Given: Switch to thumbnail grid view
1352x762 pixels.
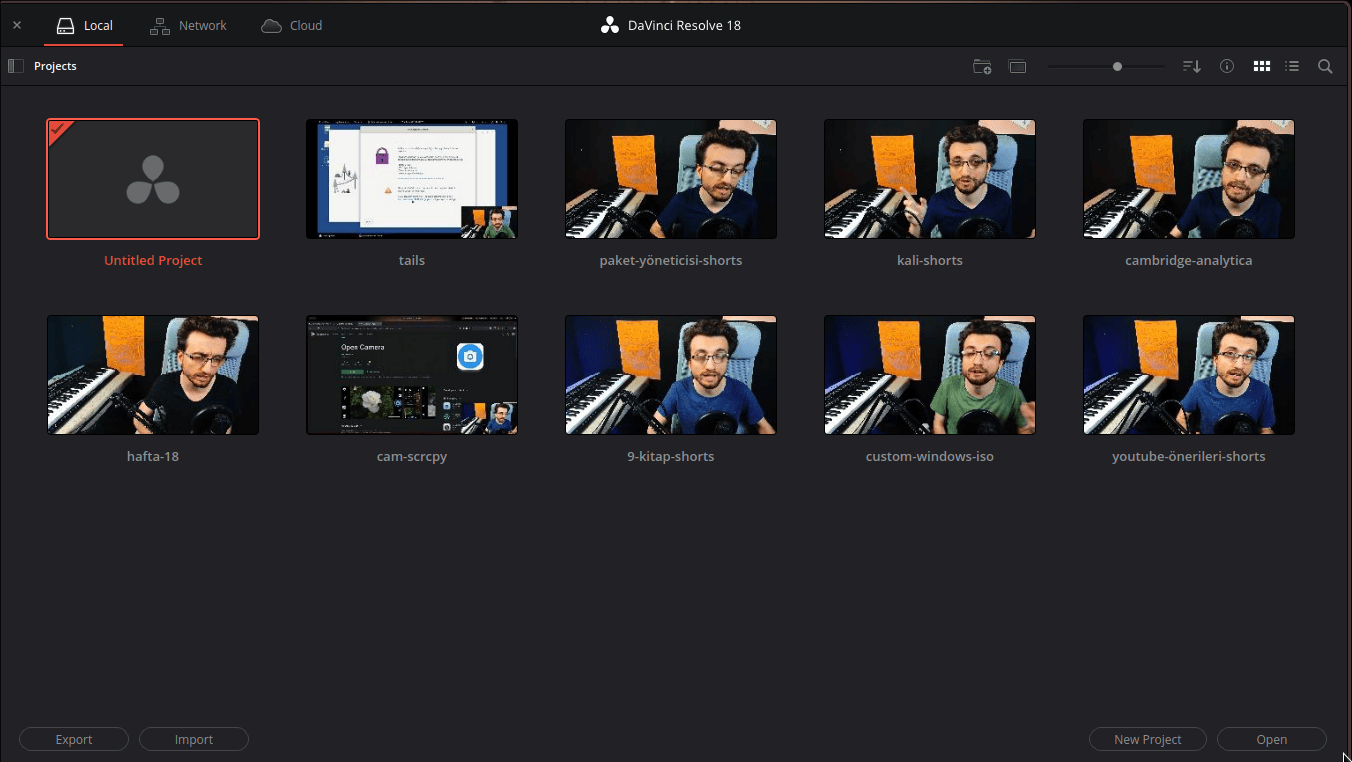Looking at the screenshot, I should tap(1262, 66).
